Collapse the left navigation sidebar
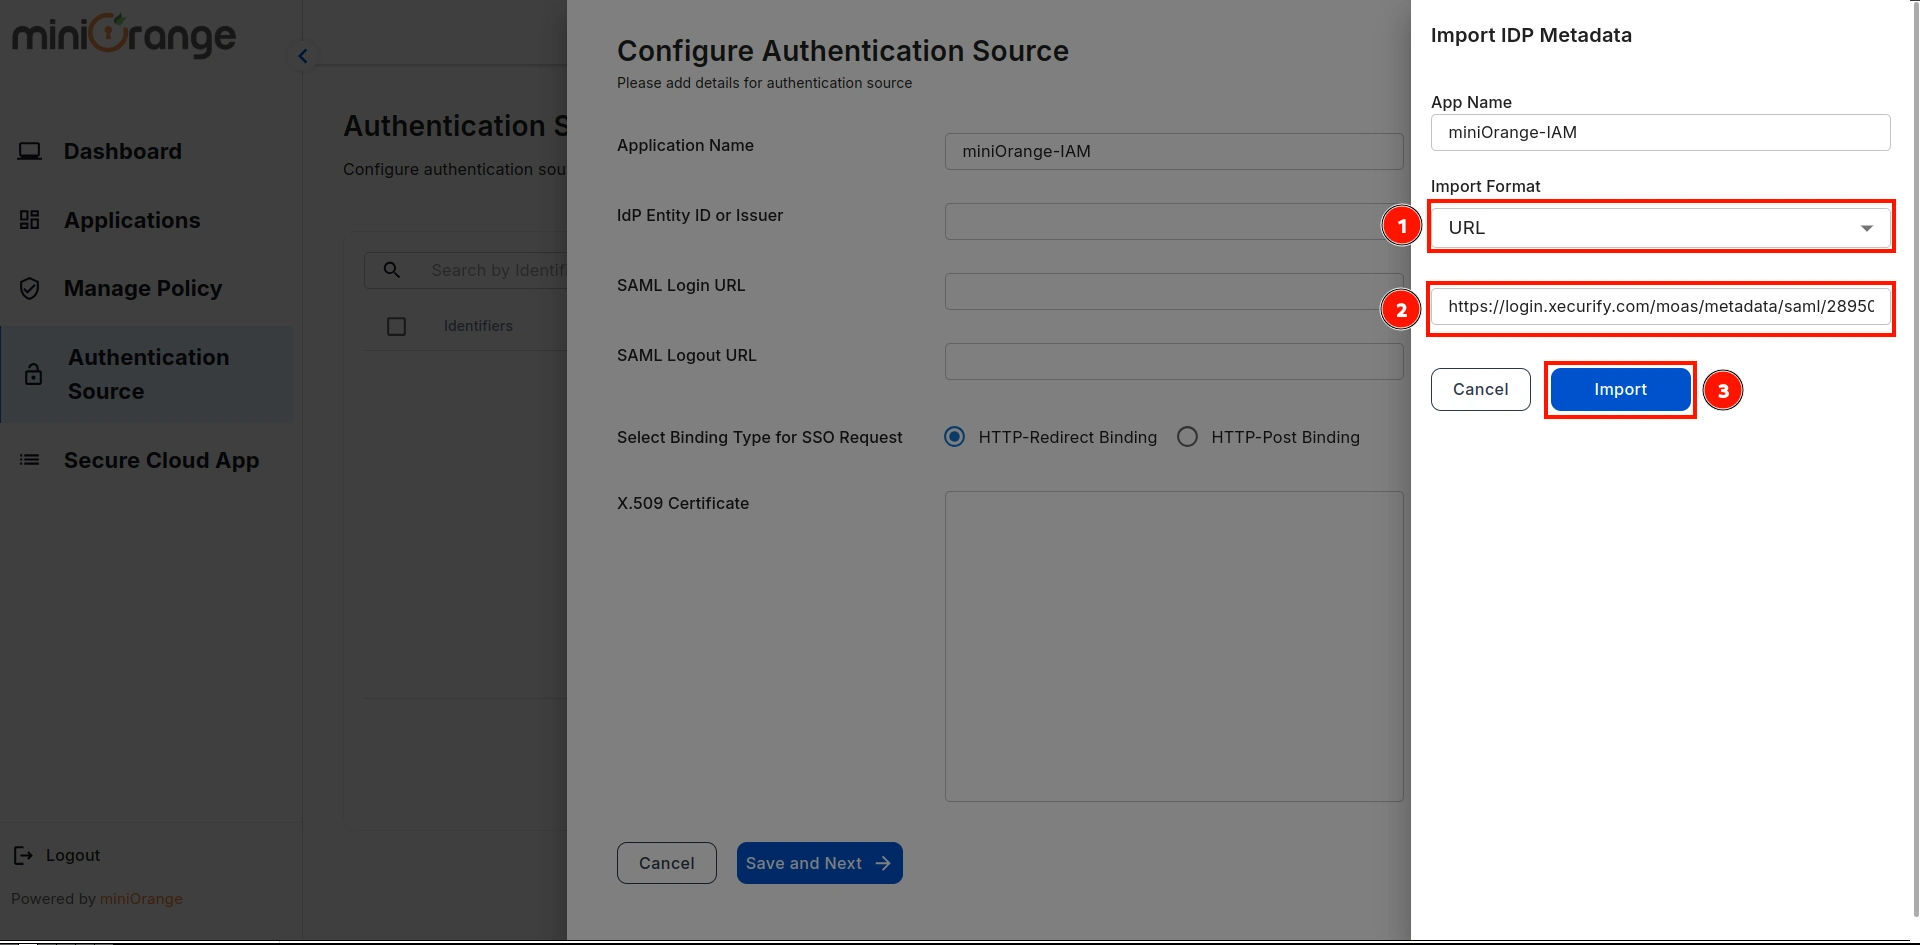The height and width of the screenshot is (945, 1920). click(302, 56)
